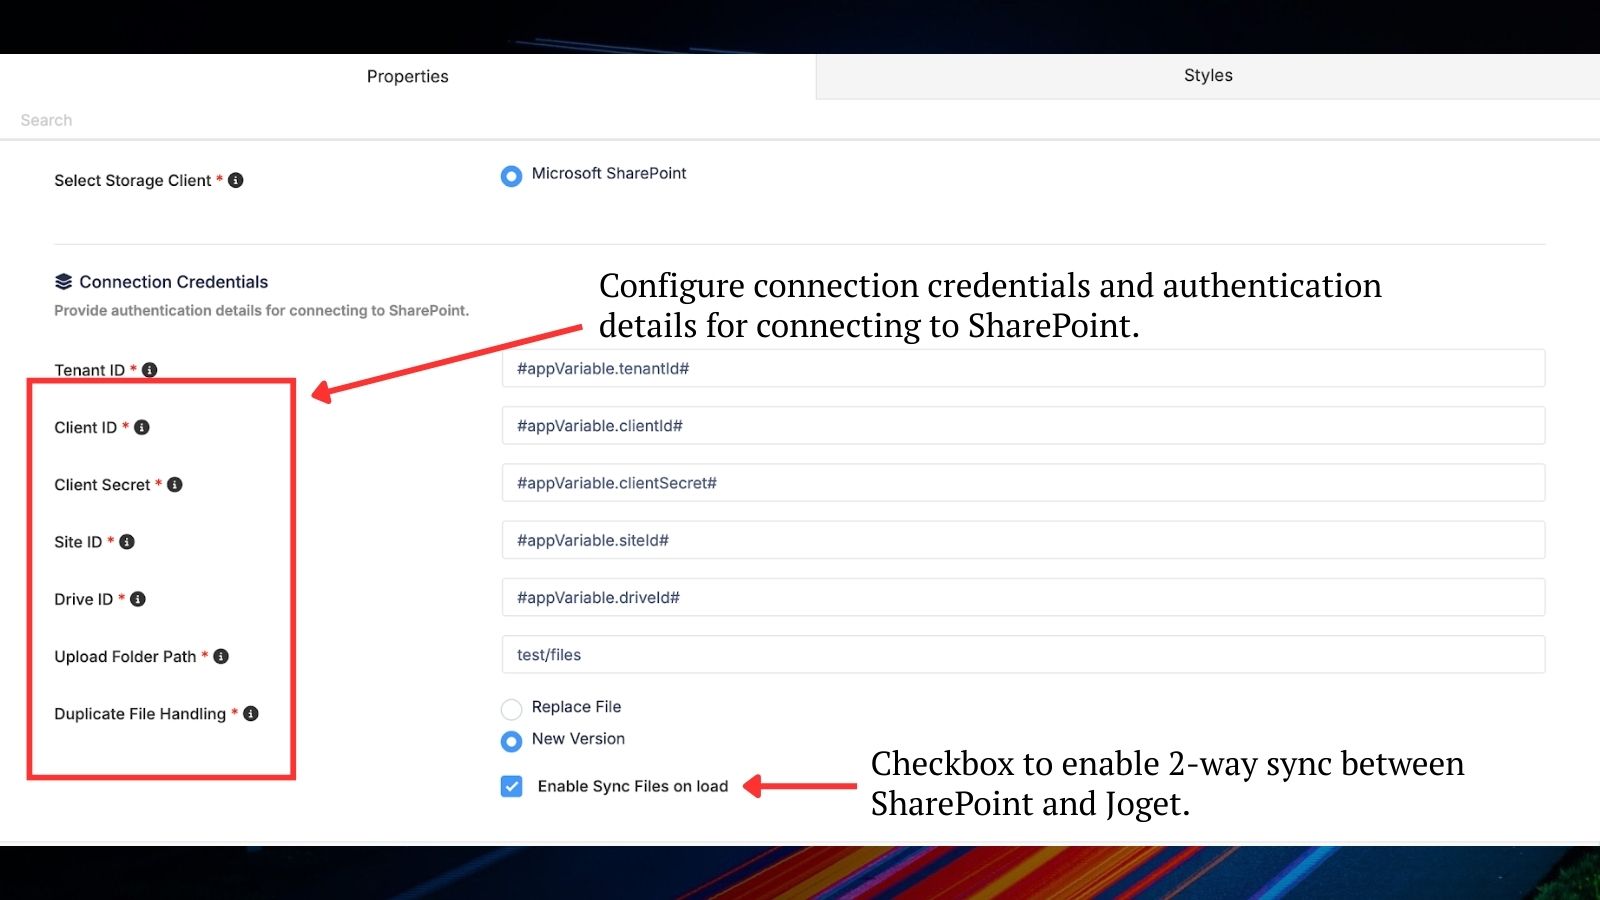Viewport: 1600px width, 900px height.
Task: Click the Site ID info icon
Action: coord(127,542)
